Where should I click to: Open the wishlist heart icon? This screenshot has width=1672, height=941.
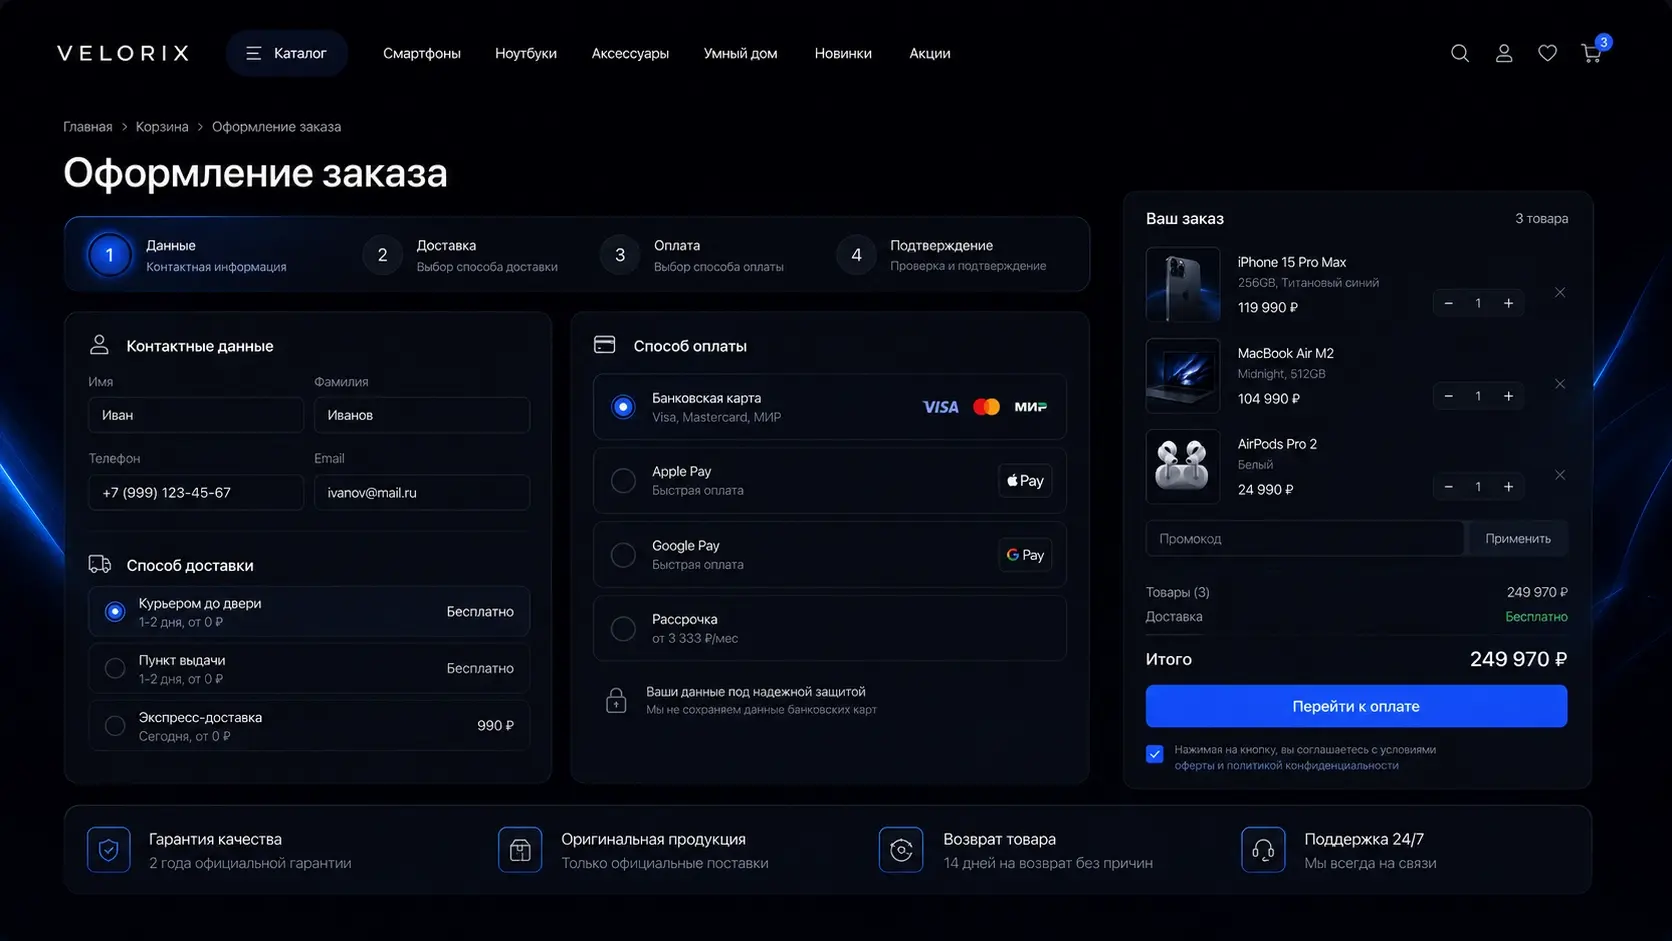(x=1547, y=53)
